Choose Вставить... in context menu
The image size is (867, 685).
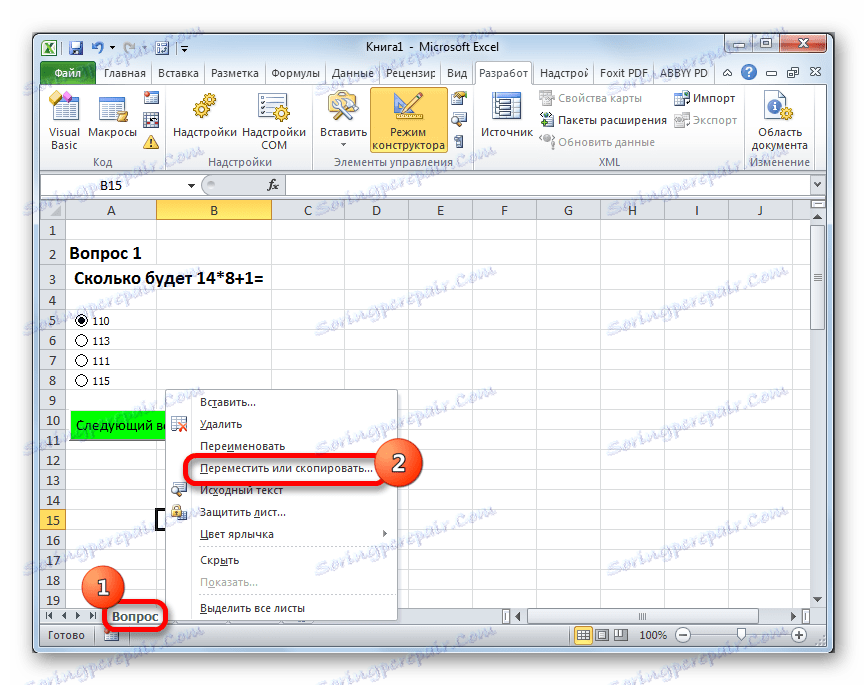click(282, 402)
